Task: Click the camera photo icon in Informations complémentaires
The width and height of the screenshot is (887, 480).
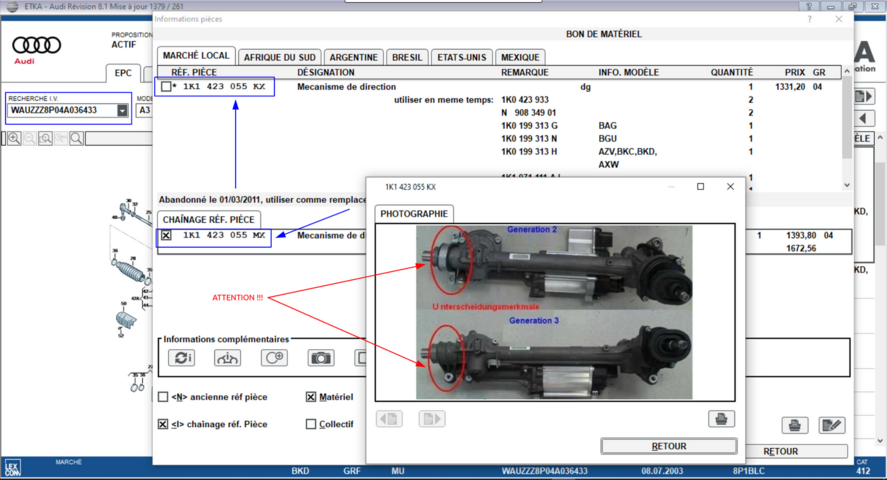Action: 321,358
